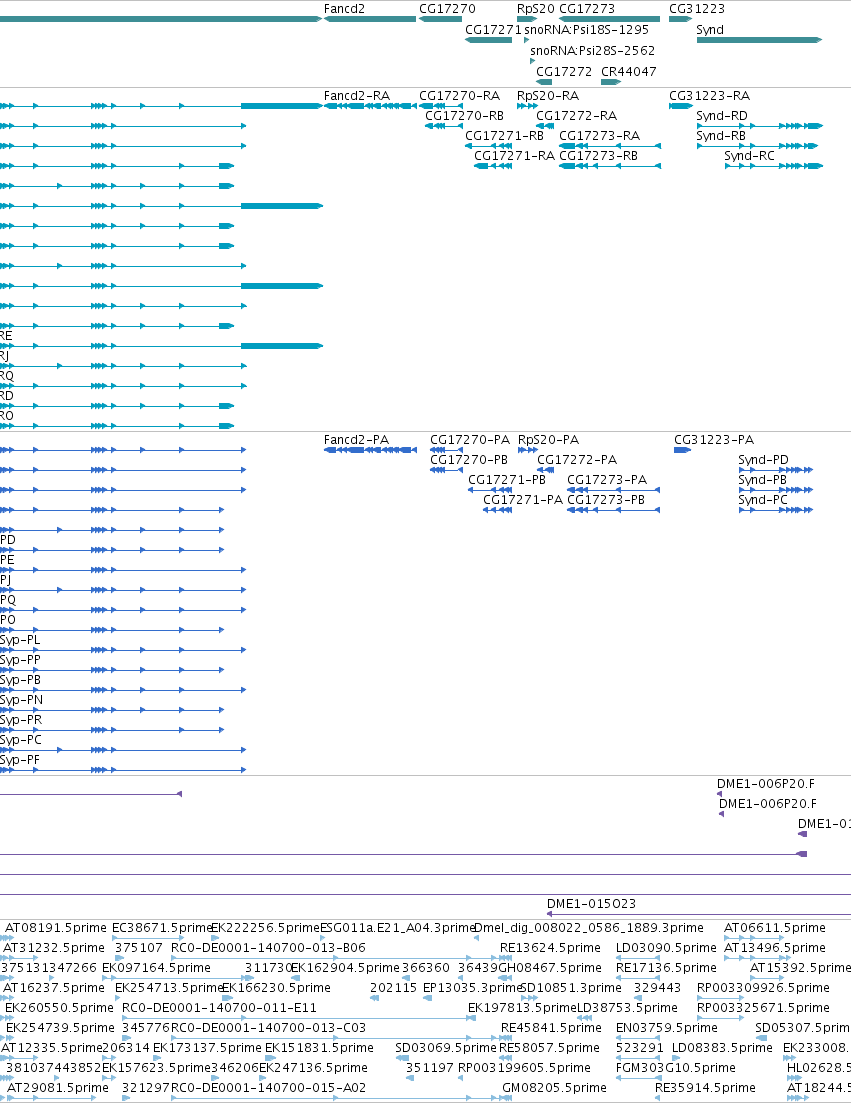The width and height of the screenshot is (851, 1103).
Task: Click the CG17271-RA transcript label
Action: 514,155
